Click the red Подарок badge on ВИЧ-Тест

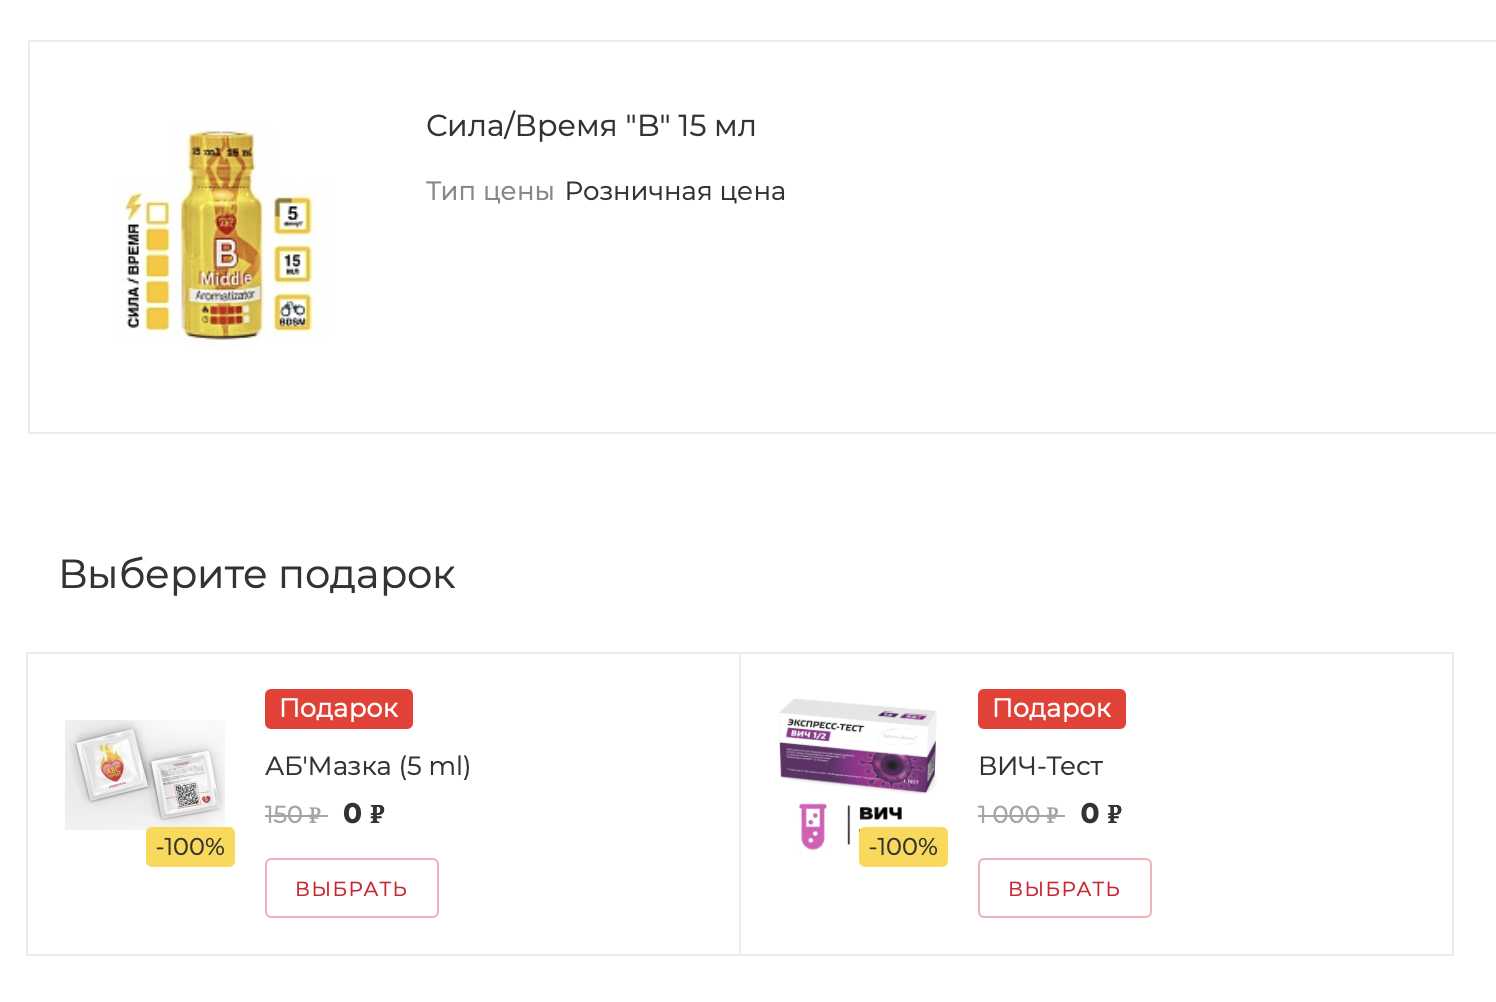1051,708
